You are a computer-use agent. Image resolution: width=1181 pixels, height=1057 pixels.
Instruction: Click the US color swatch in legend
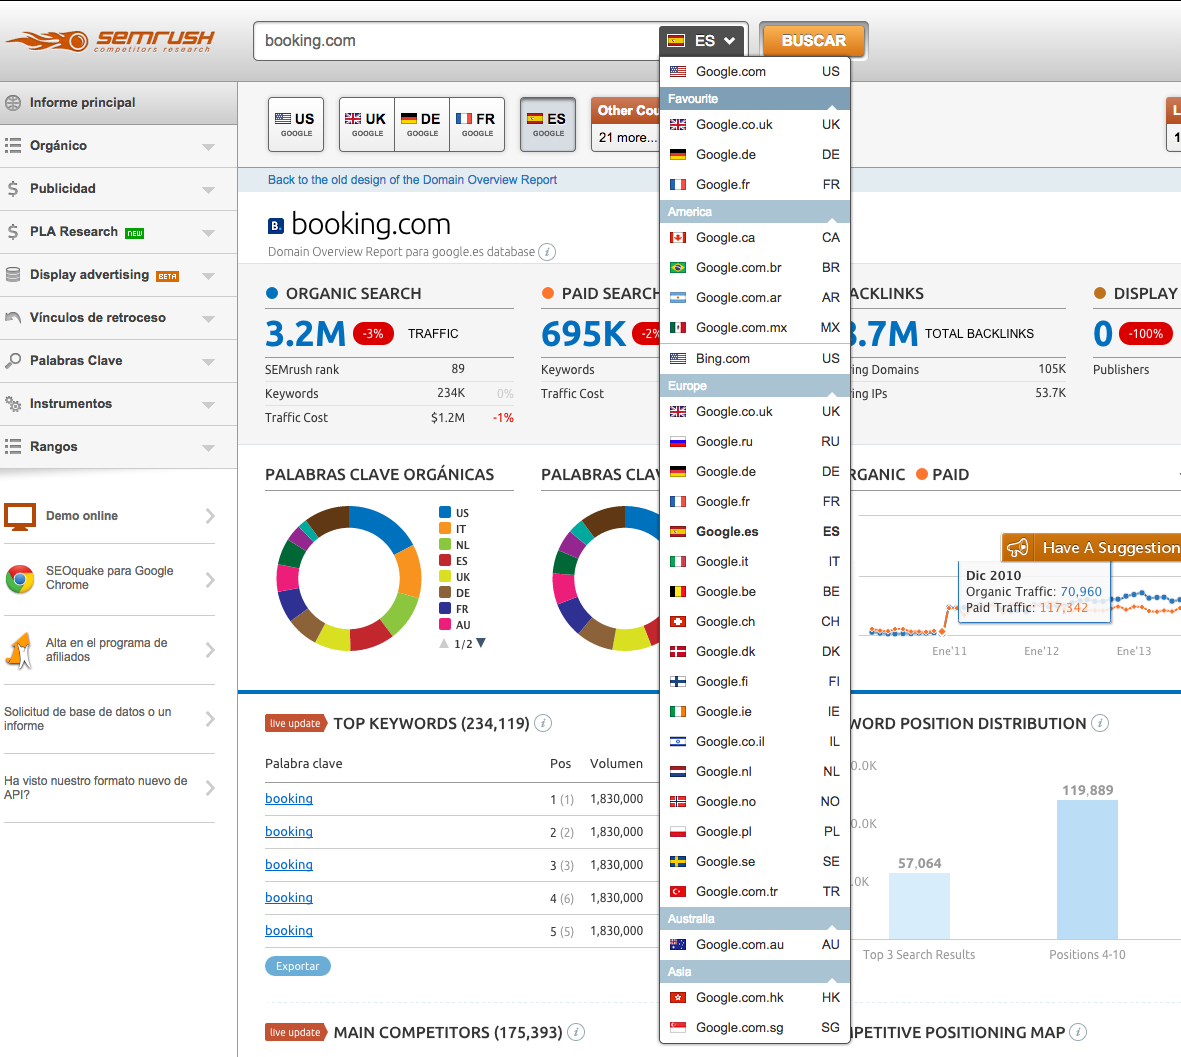pos(445,513)
